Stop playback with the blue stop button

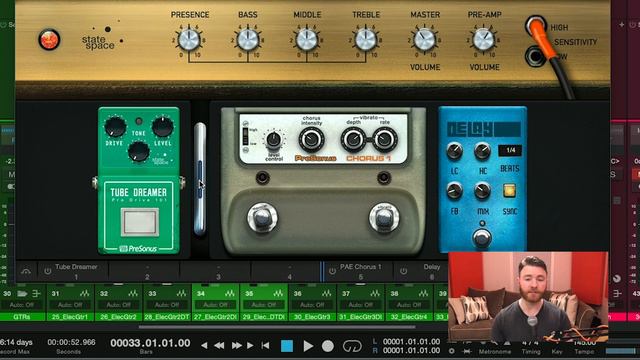pos(287,346)
